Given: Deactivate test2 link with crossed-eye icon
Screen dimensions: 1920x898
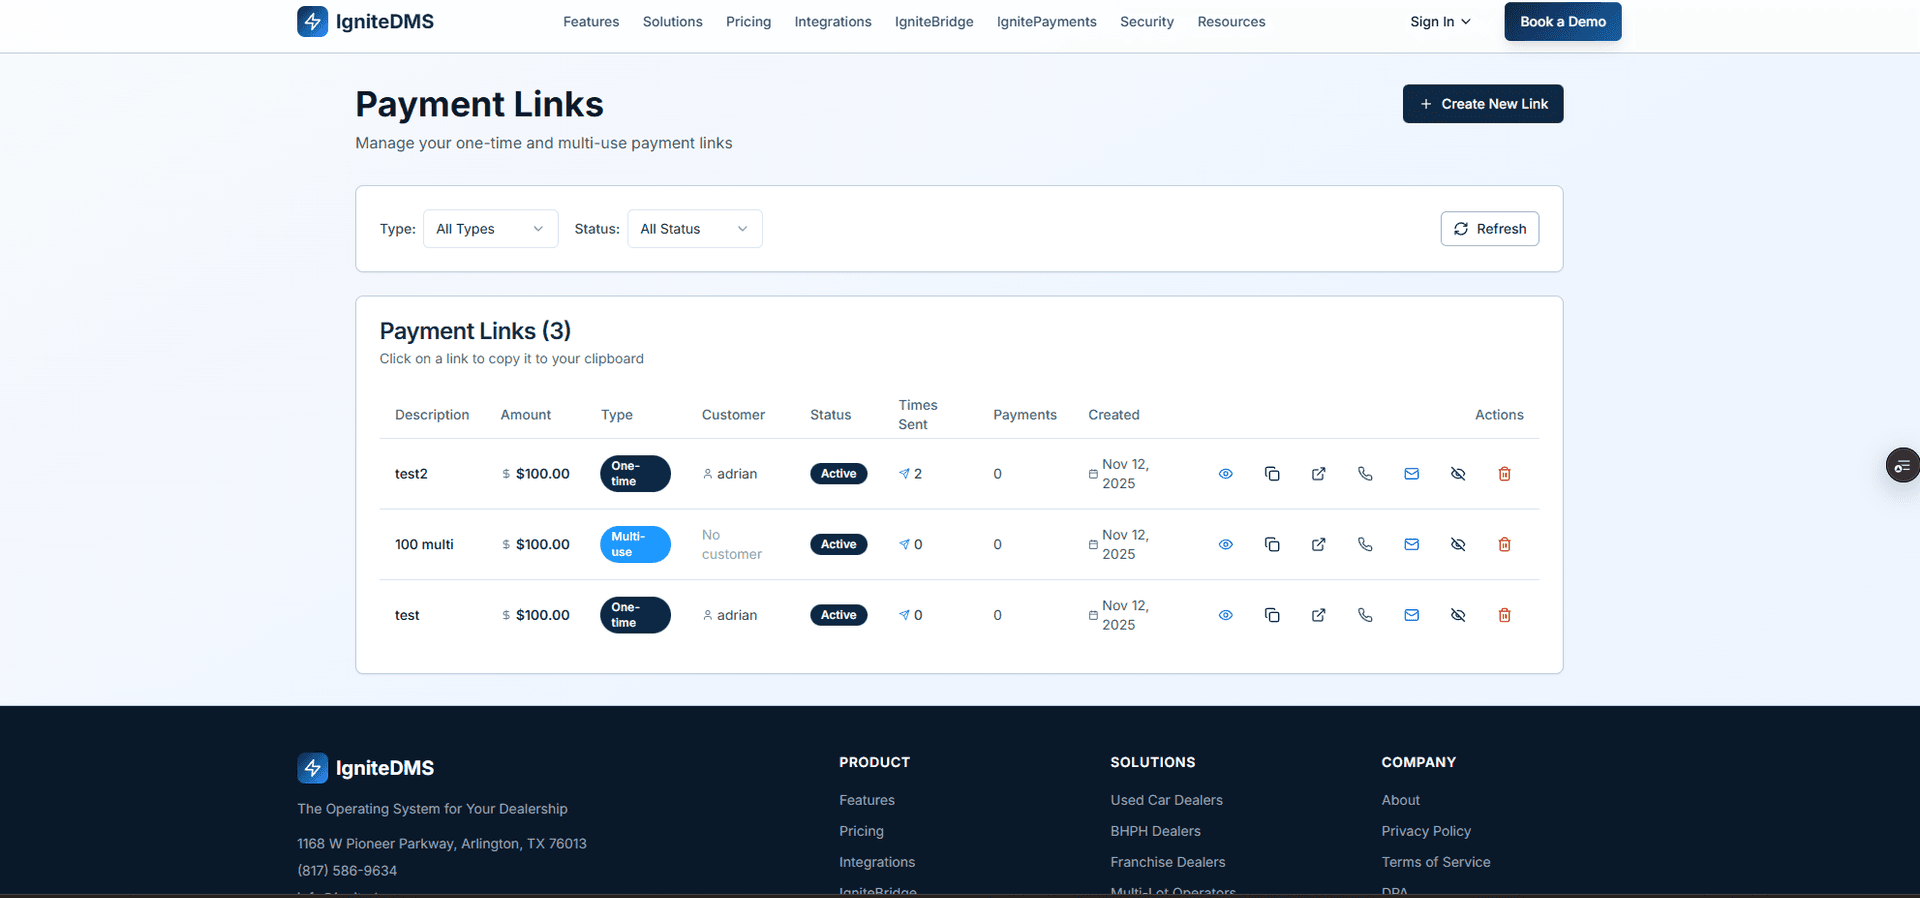Looking at the screenshot, I should coord(1458,474).
